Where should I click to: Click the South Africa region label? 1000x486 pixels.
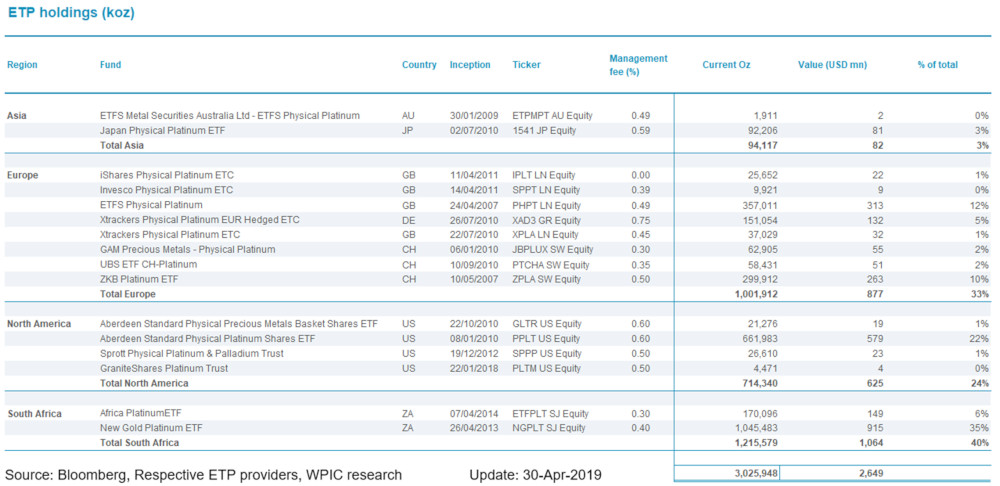pyautogui.click(x=34, y=414)
